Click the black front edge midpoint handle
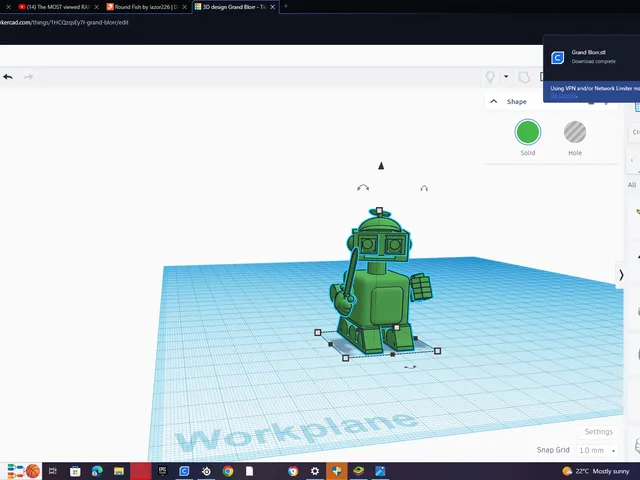Image resolution: width=640 pixels, height=480 pixels. pyautogui.click(x=393, y=354)
